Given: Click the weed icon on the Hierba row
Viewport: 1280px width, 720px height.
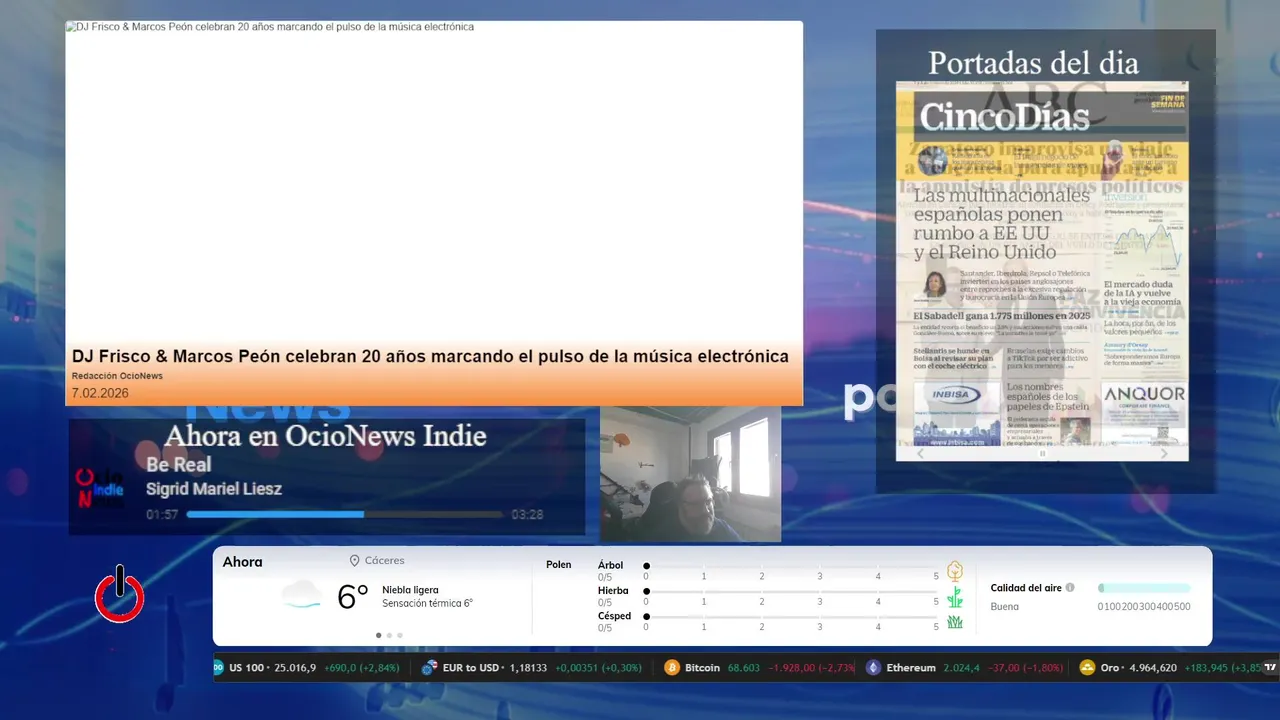Looking at the screenshot, I should (955, 597).
